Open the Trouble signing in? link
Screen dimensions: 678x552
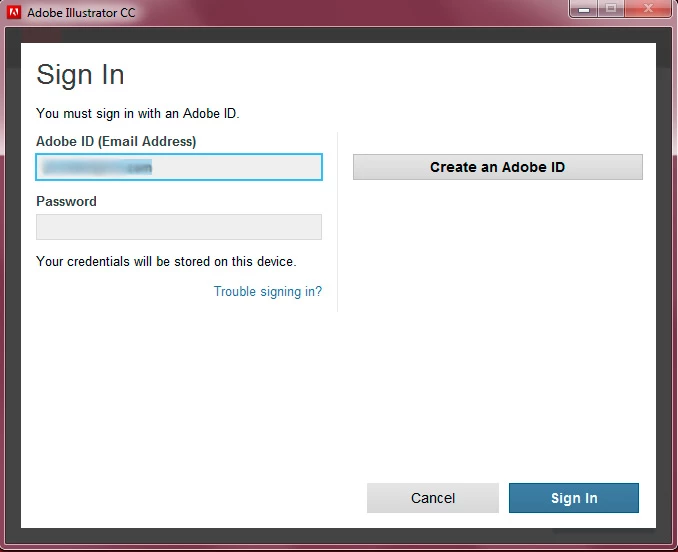[x=268, y=291]
